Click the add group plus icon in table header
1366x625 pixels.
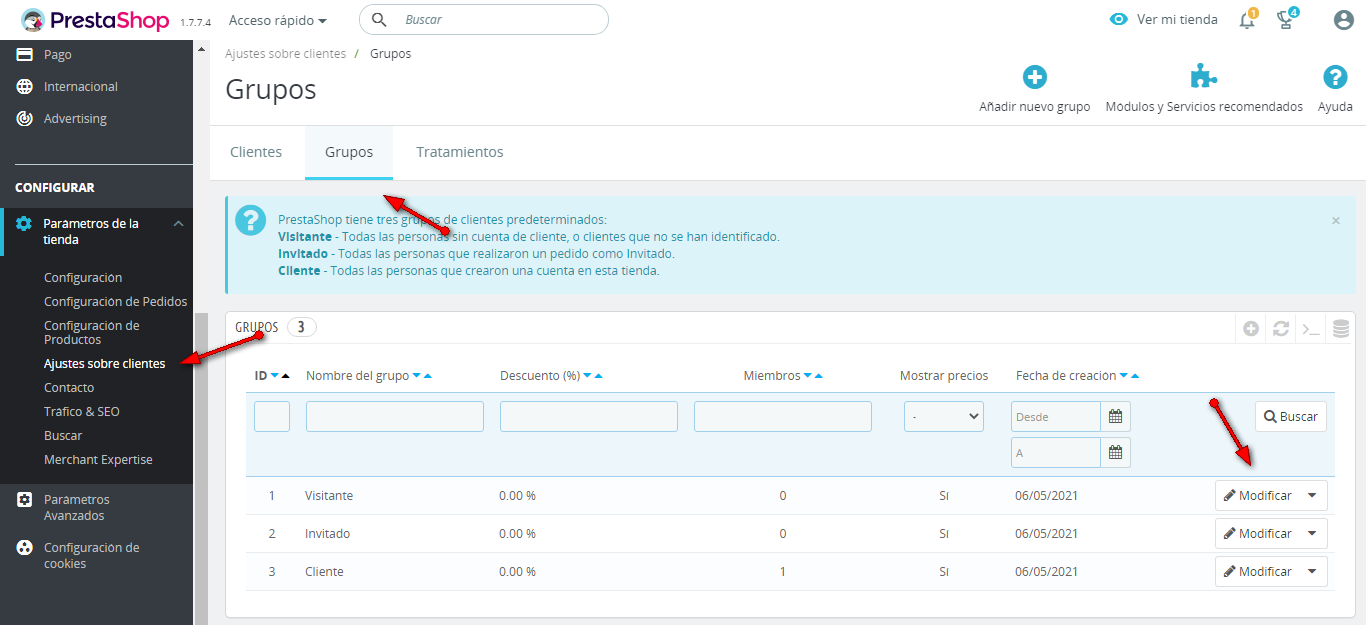[x=1251, y=328]
